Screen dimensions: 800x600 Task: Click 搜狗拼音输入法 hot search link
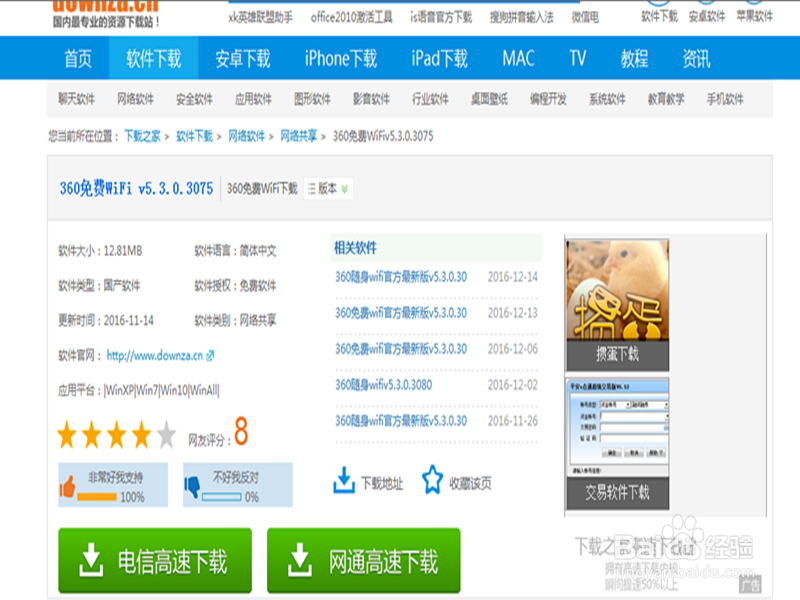point(521,17)
